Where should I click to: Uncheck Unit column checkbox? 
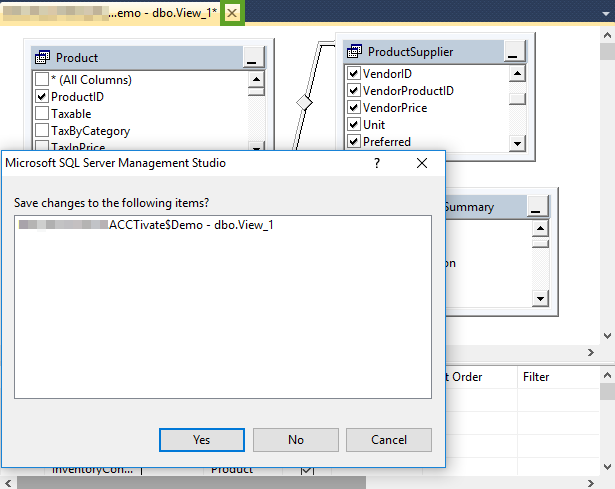[x=353, y=124]
